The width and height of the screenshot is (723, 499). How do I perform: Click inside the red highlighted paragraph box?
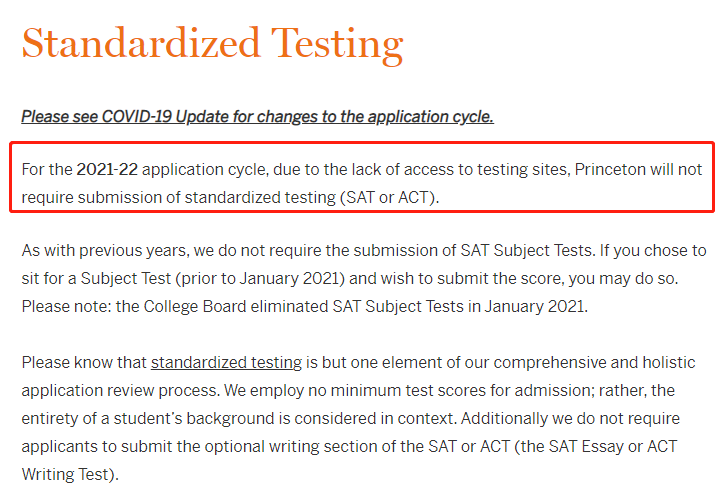click(x=362, y=177)
